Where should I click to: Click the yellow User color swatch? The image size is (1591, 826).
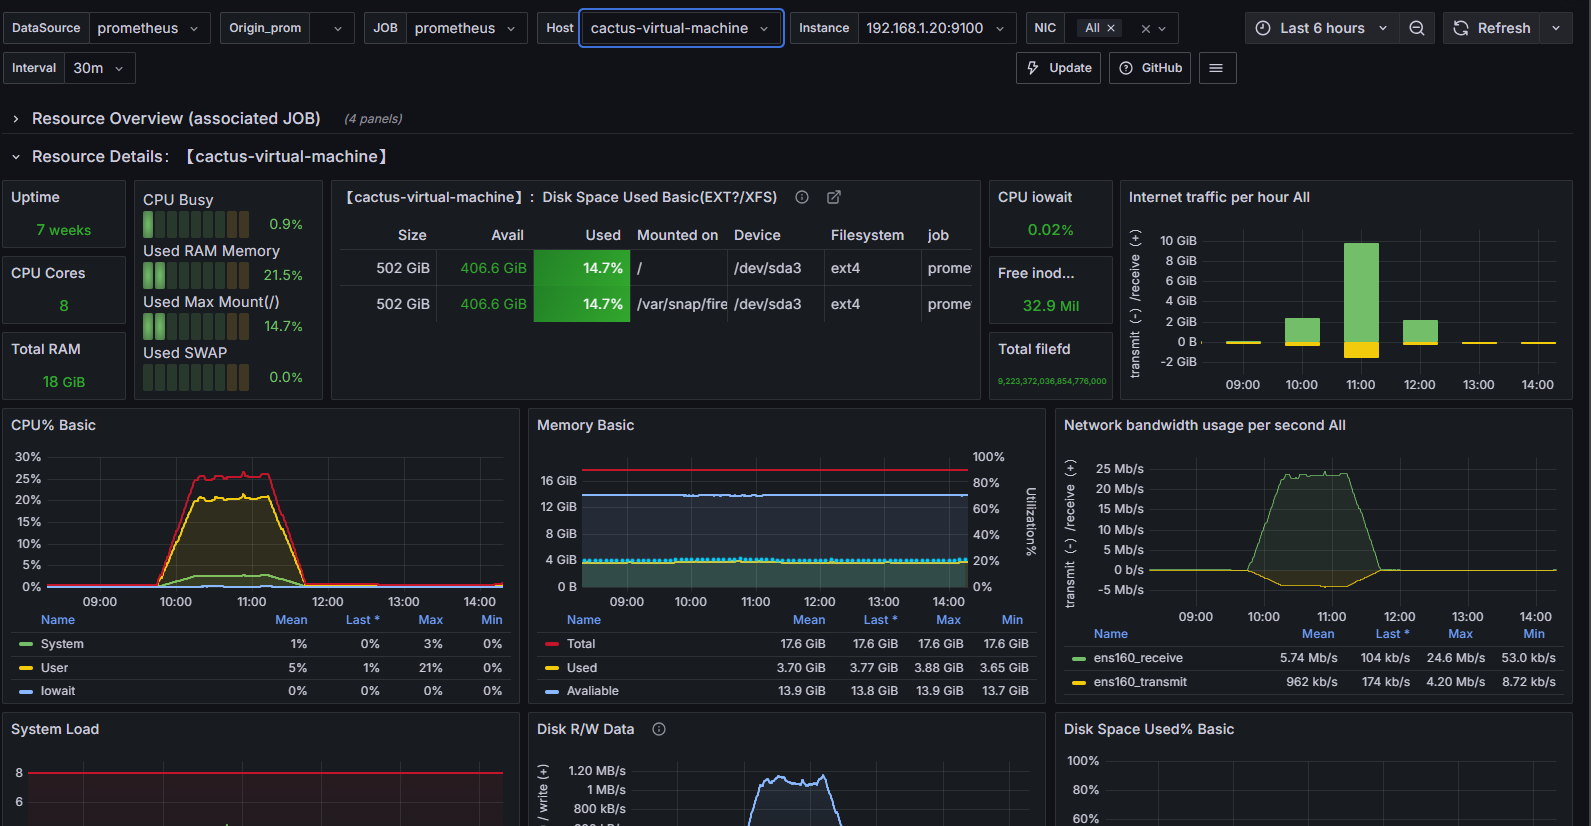(26, 668)
